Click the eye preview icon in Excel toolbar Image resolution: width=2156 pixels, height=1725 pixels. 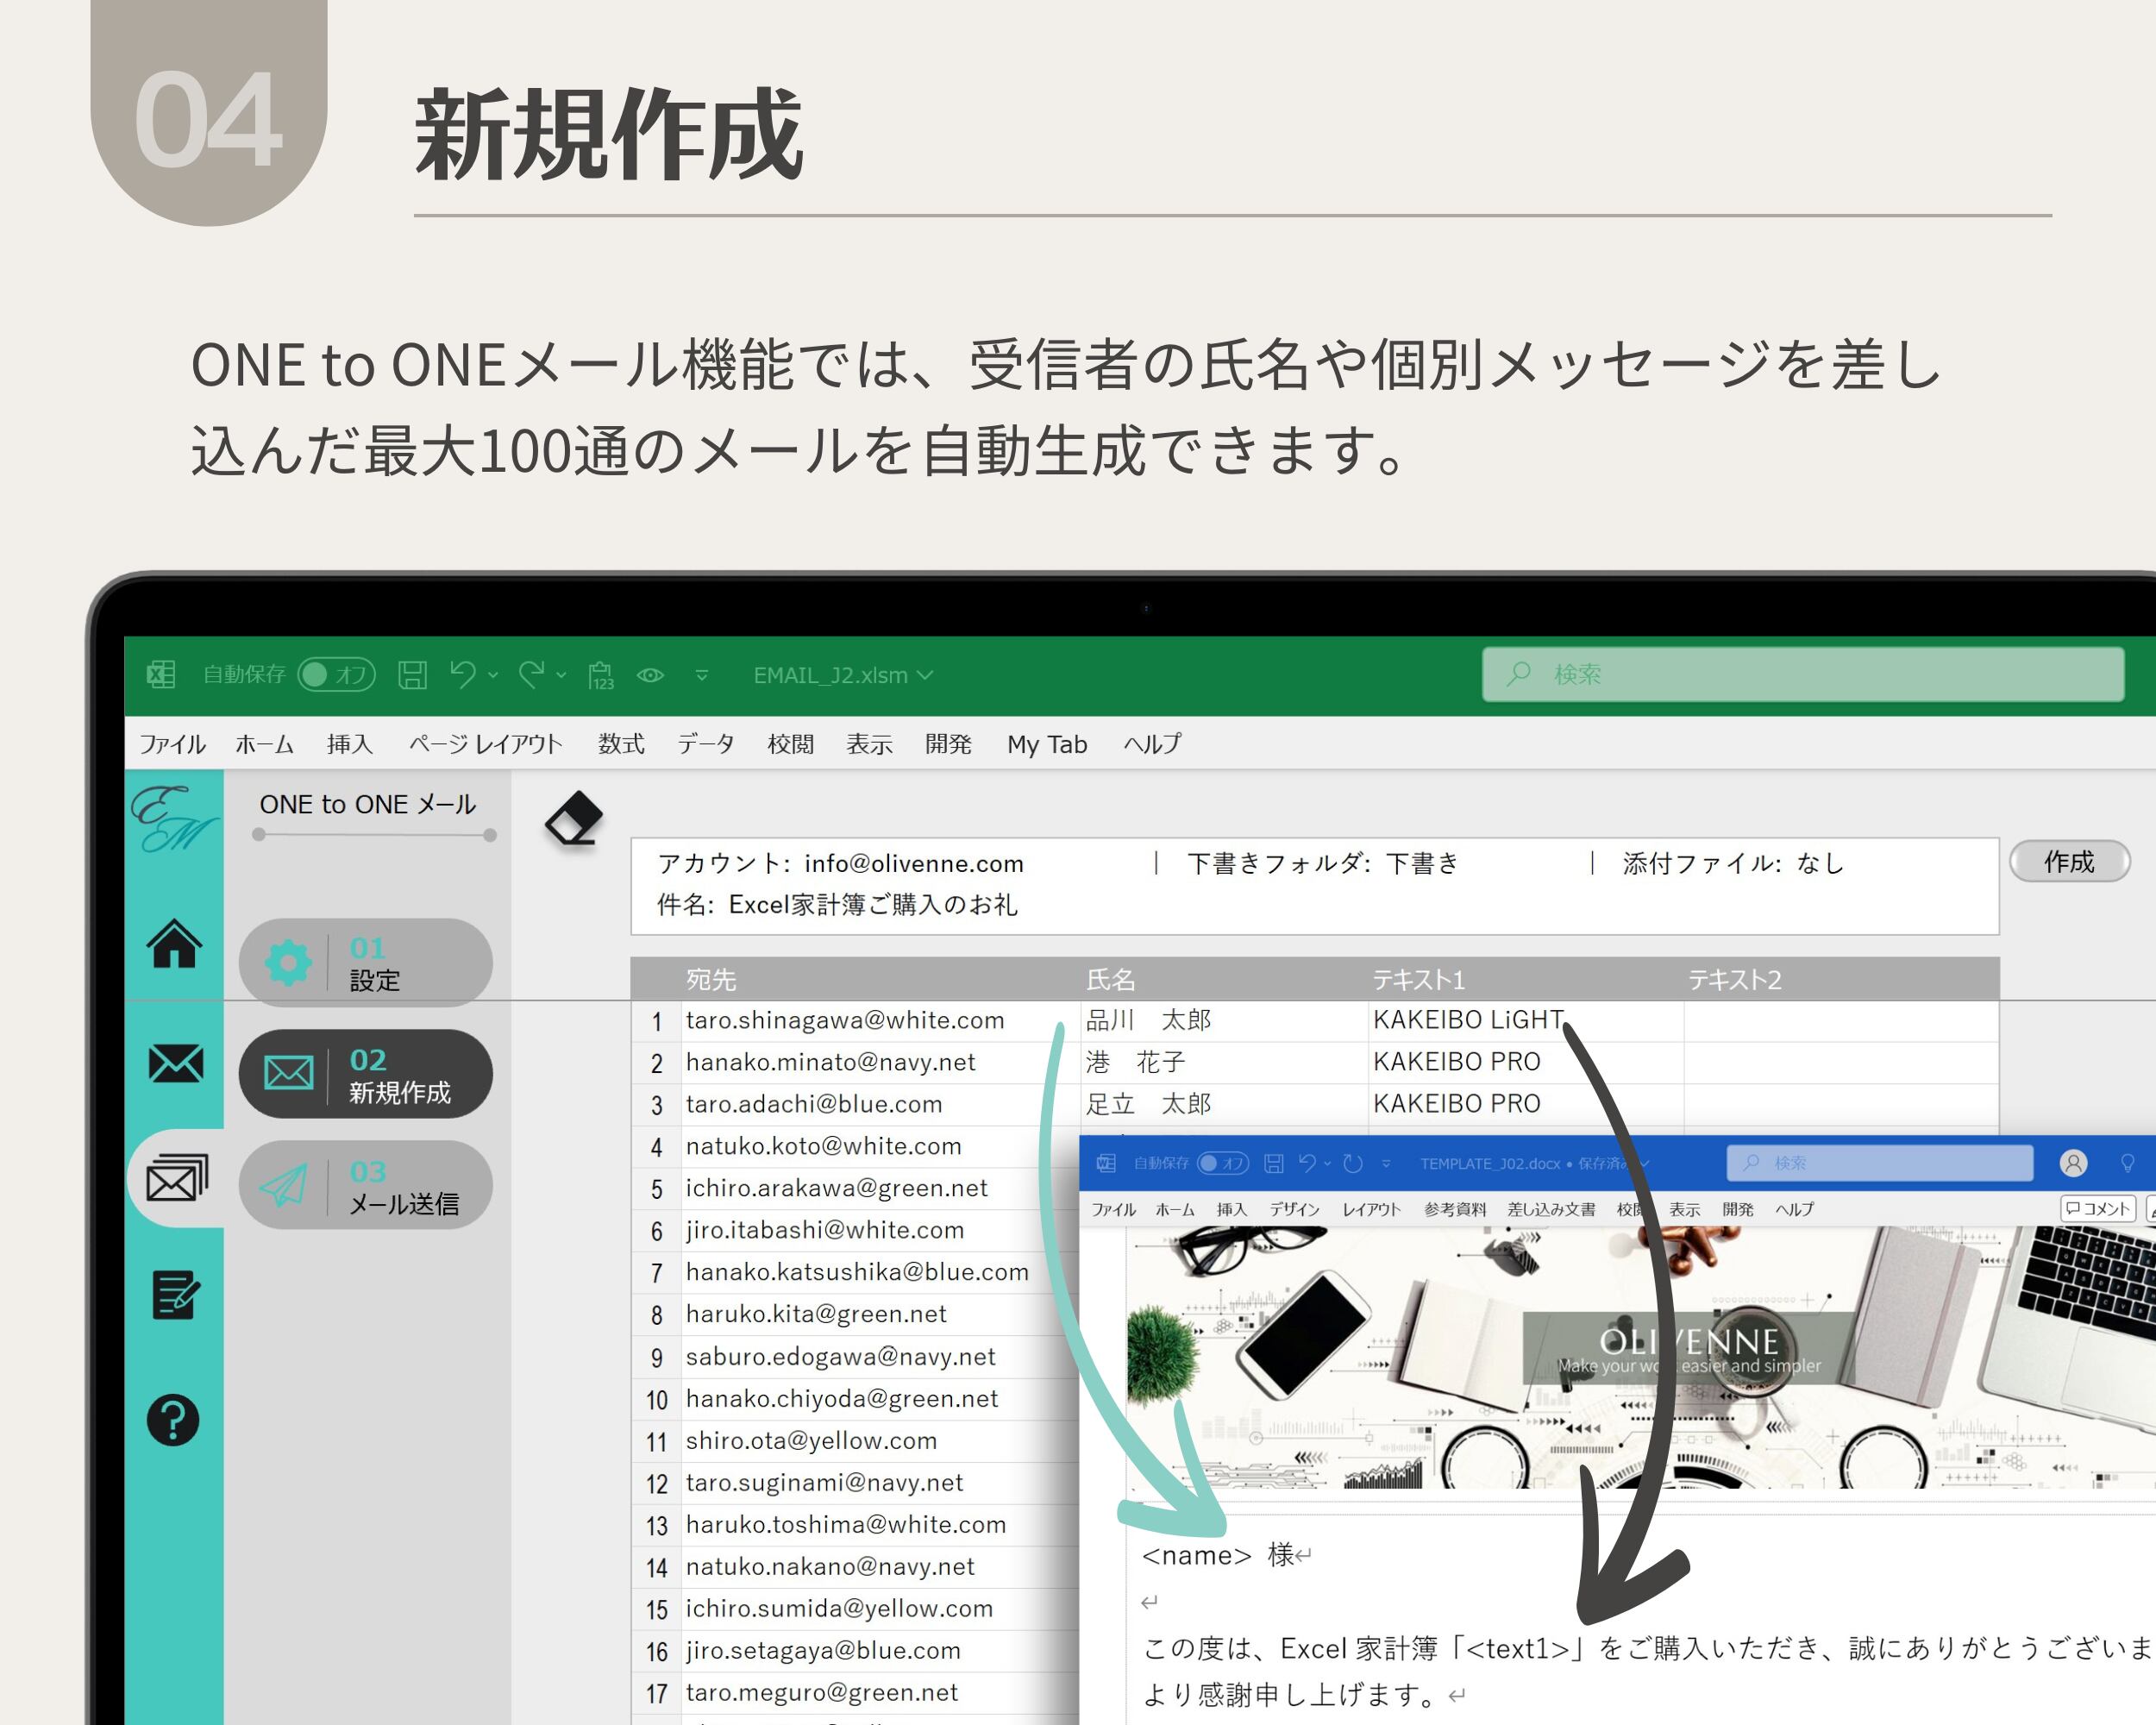point(650,675)
